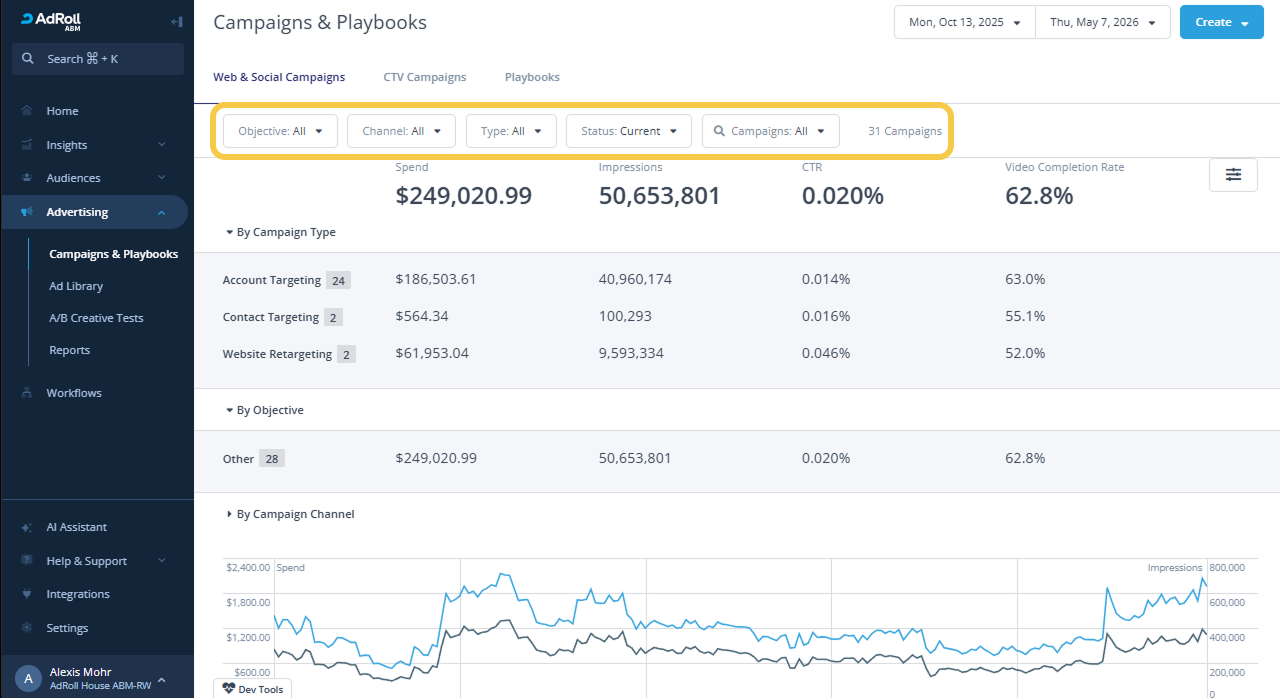Open the start date Mon, Oct 13, 2025 picker
1280x698 pixels.
[964, 22]
